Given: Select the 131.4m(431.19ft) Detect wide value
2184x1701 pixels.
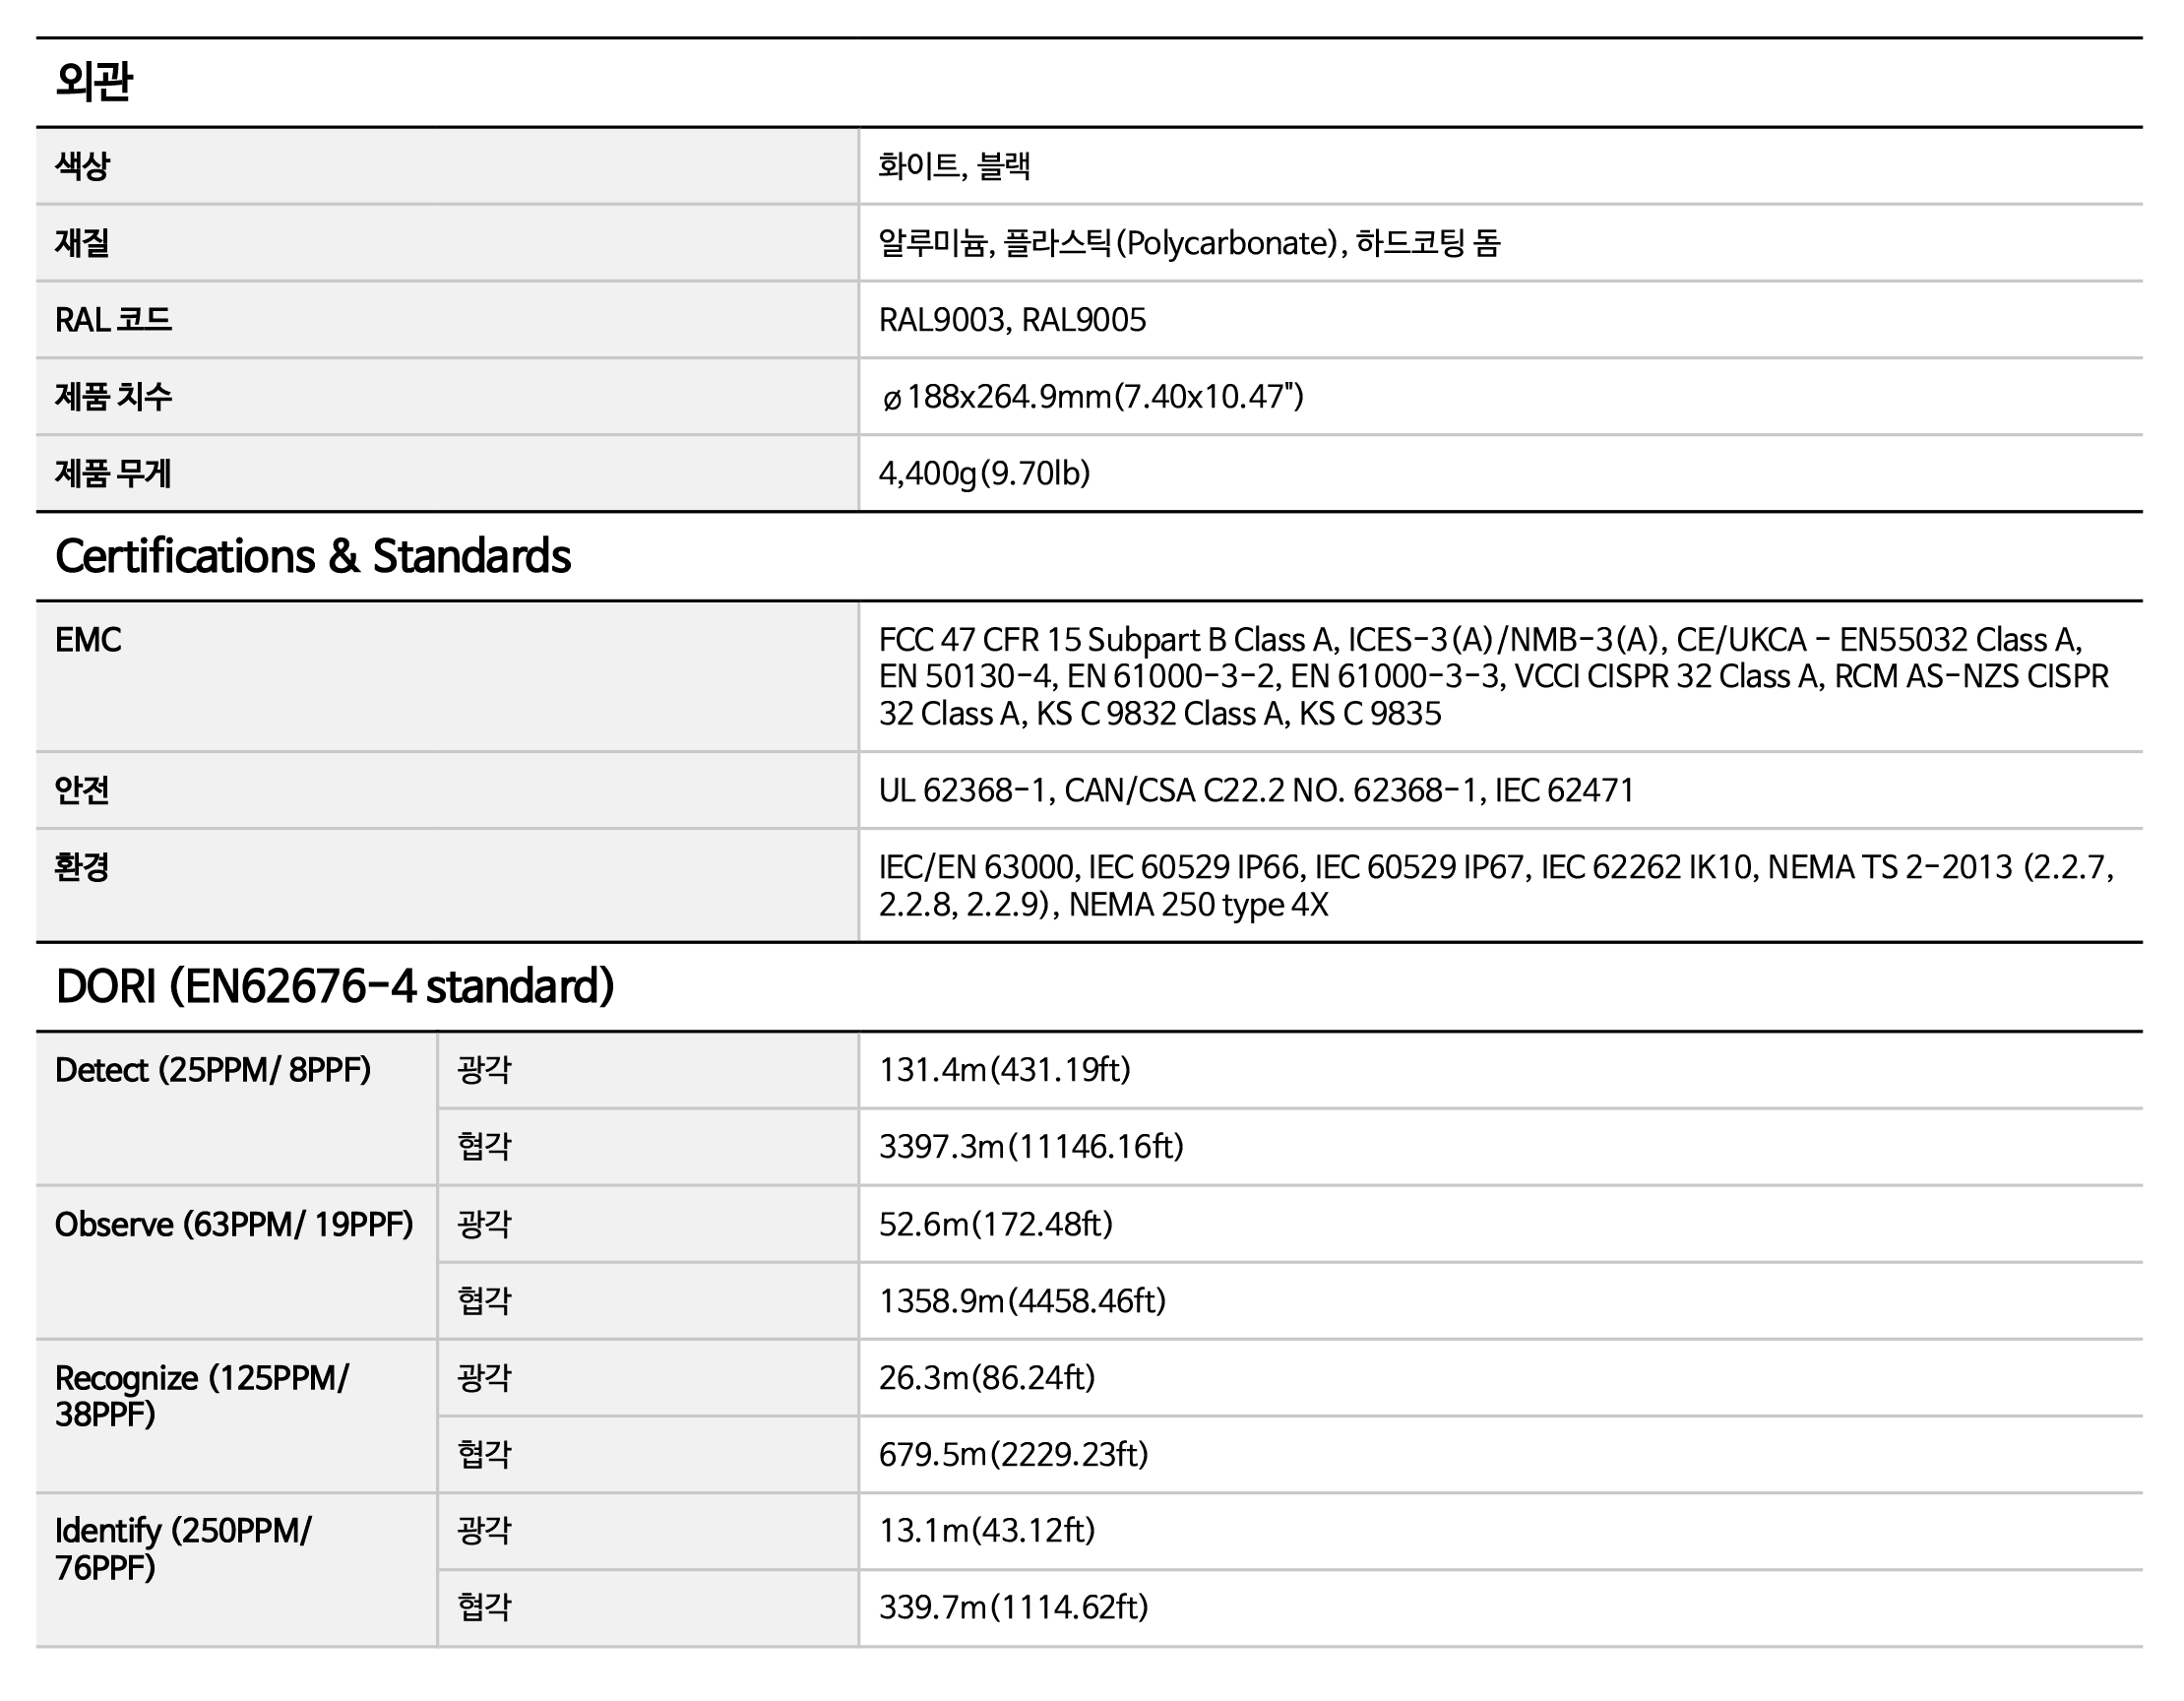Looking at the screenshot, I should click(1004, 1070).
